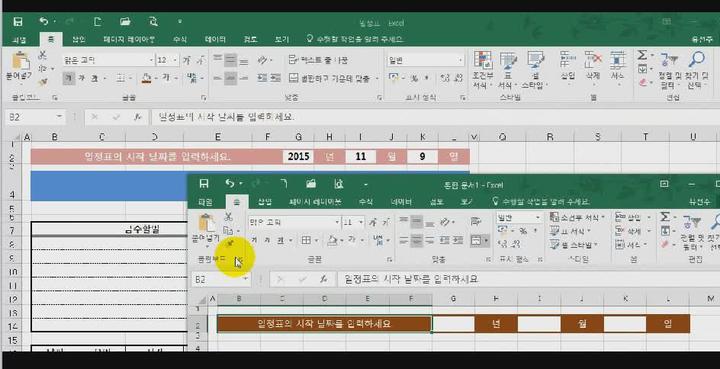This screenshot has height=369, width=720.
Task: Open Formulas (수식) tab in back window
Action: tap(180, 40)
